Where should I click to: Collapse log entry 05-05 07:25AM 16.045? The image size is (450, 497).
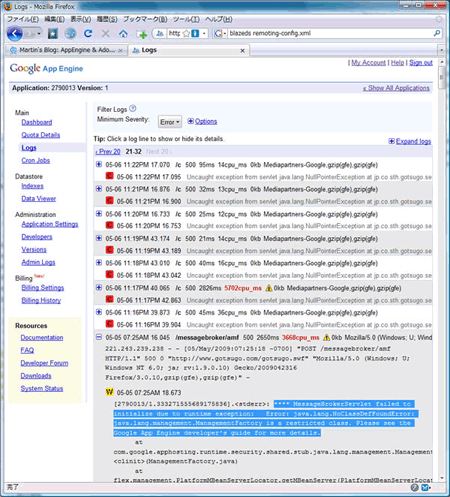click(x=99, y=337)
